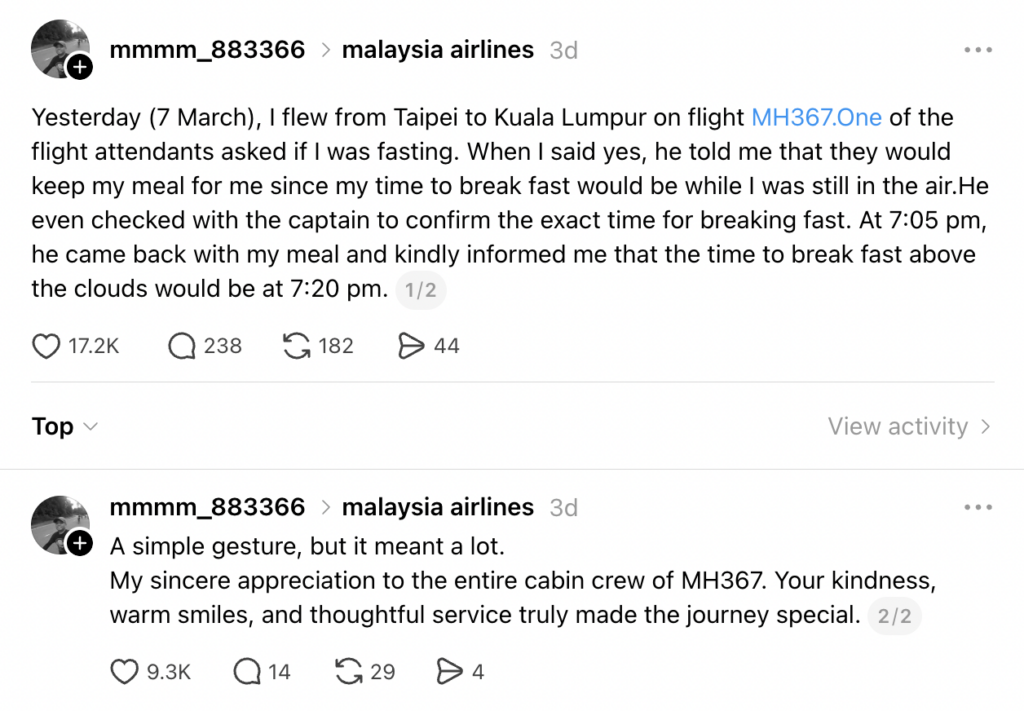1024x711 pixels.
Task: Click the 2/2 thread indicator badge
Action: [x=894, y=616]
